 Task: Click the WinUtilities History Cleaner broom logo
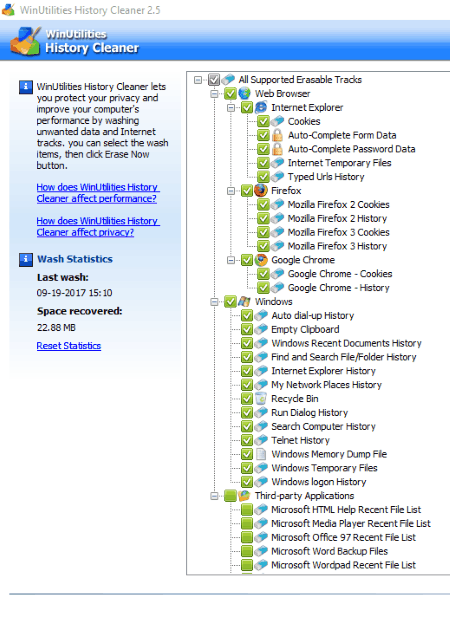[25, 41]
